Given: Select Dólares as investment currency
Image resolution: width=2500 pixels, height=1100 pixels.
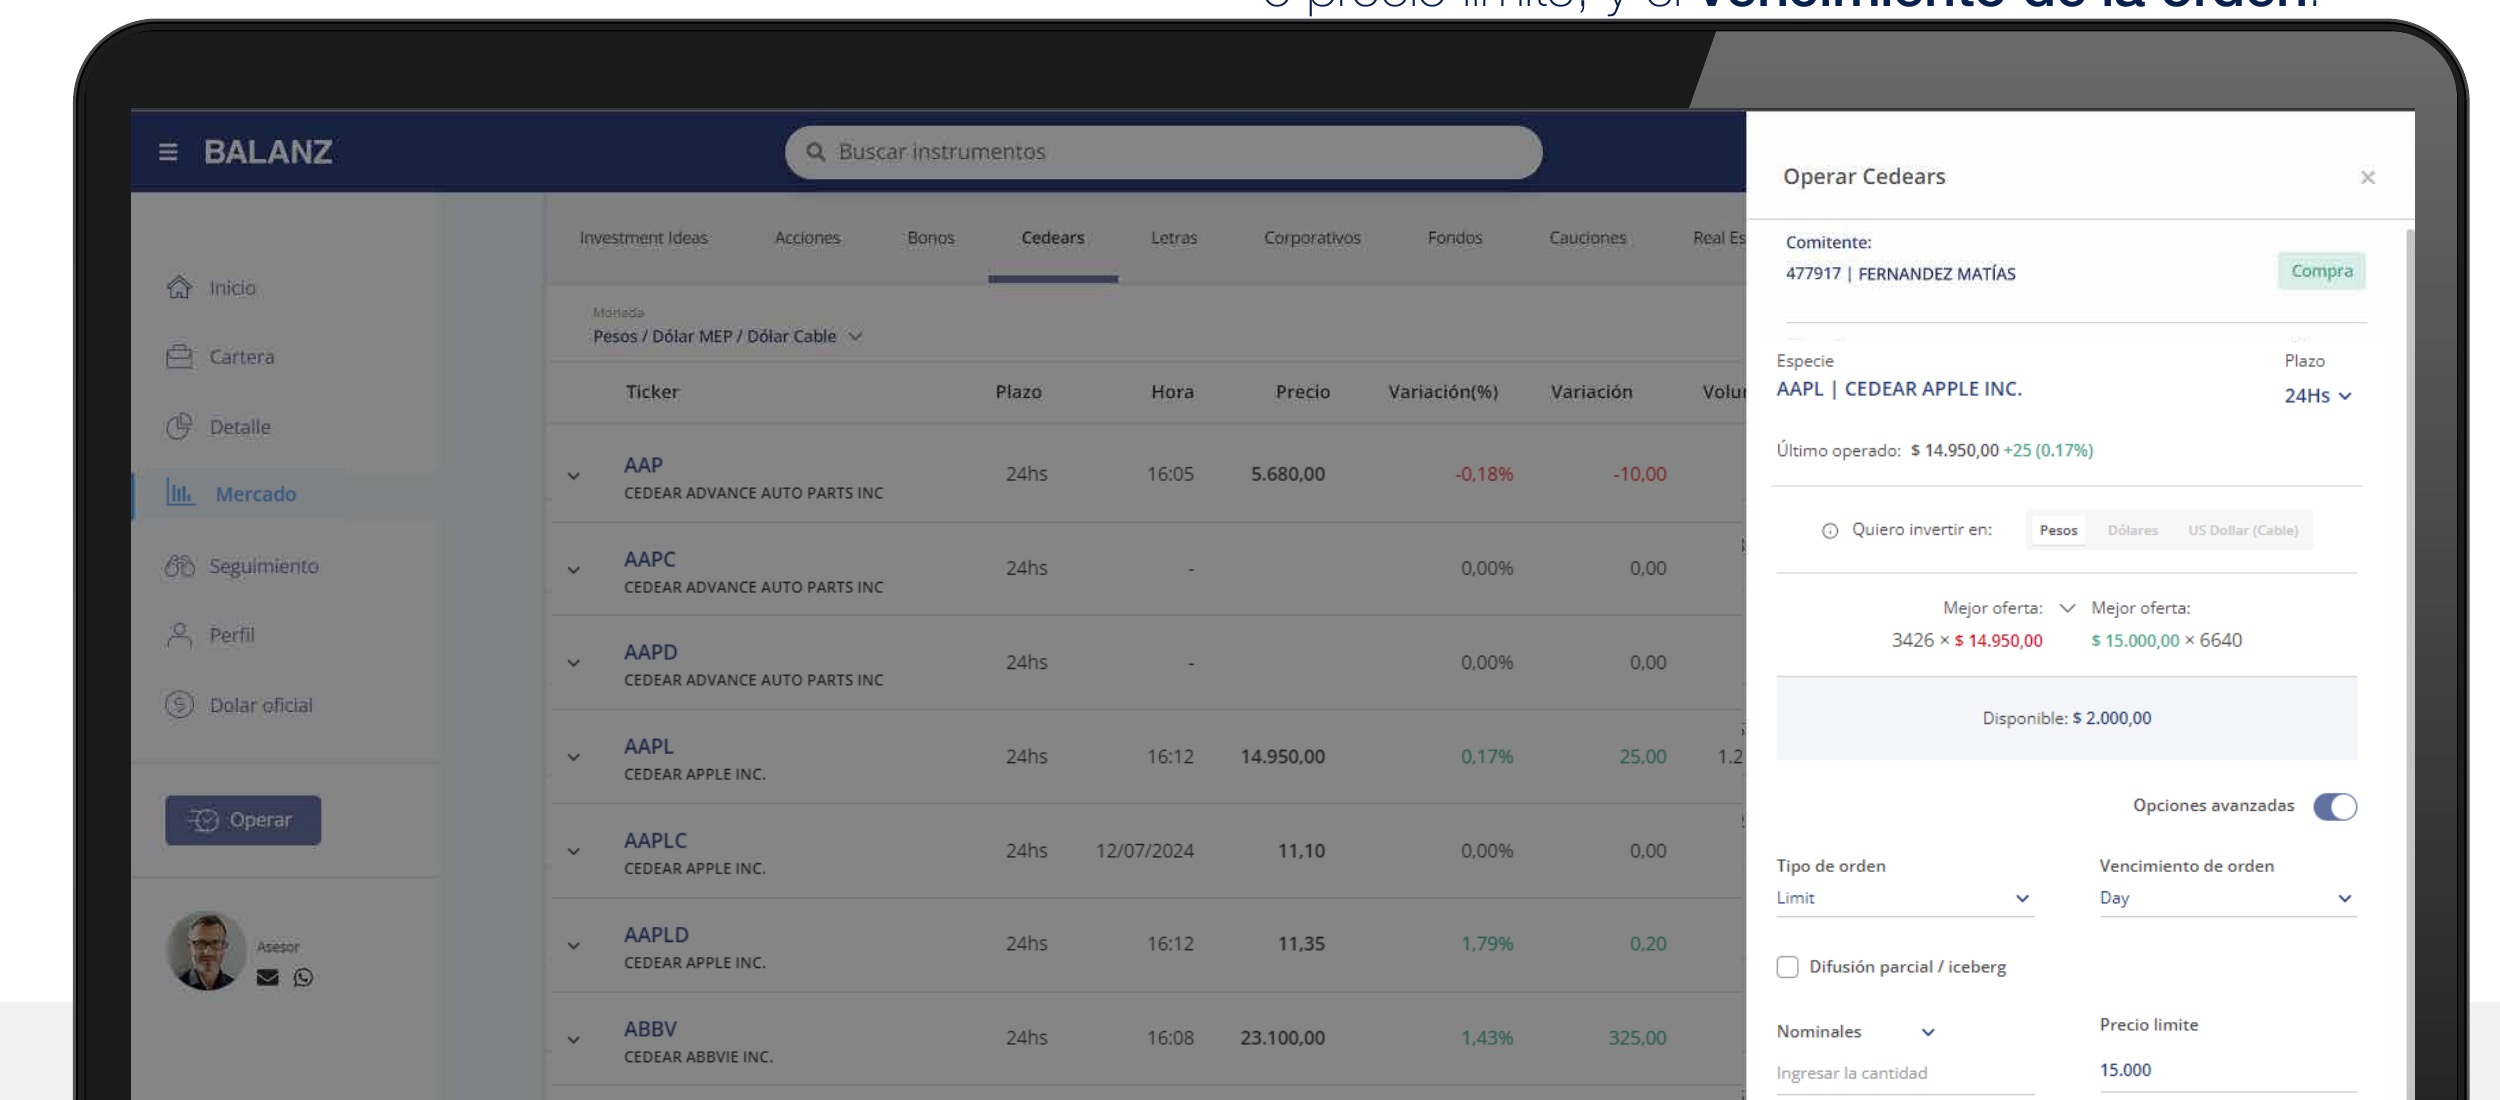Looking at the screenshot, I should click(x=2132, y=530).
